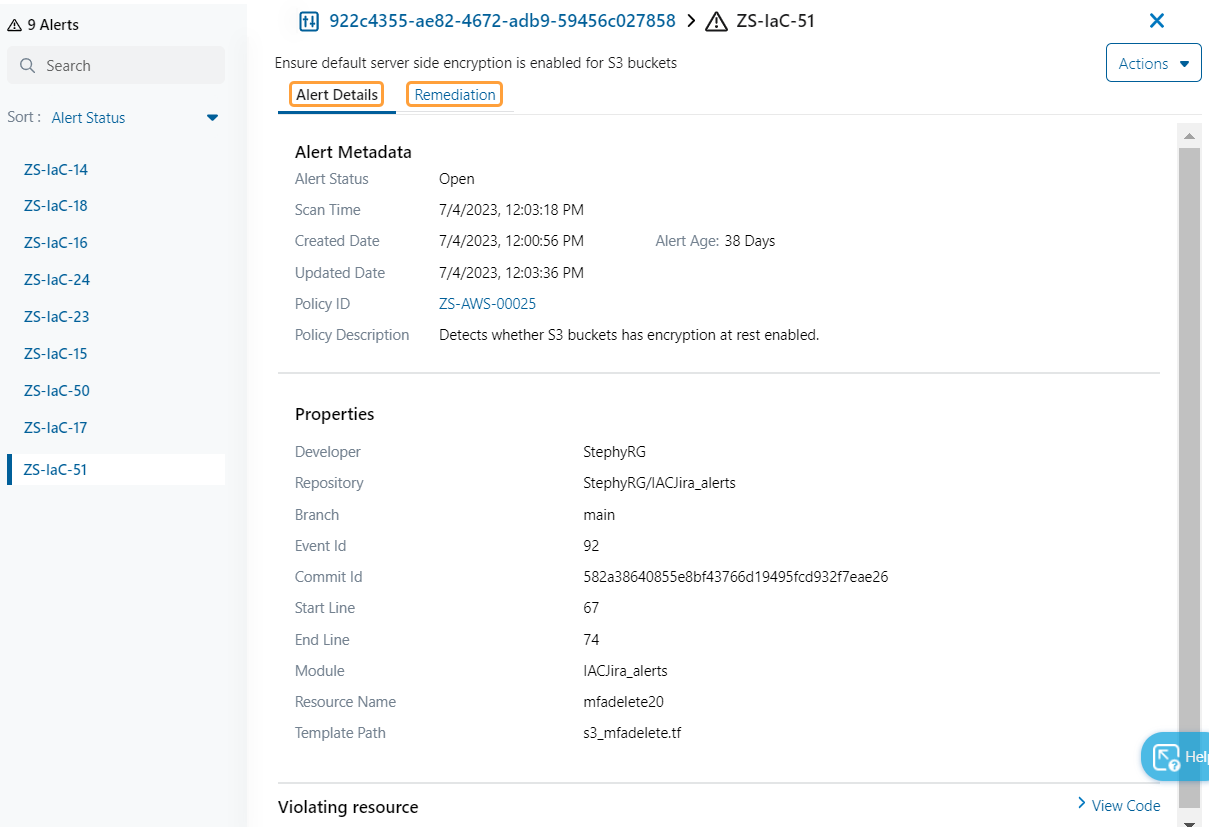This screenshot has height=827, width=1209.
Task: Click the magnifier icon in the search bar
Action: [x=29, y=65]
